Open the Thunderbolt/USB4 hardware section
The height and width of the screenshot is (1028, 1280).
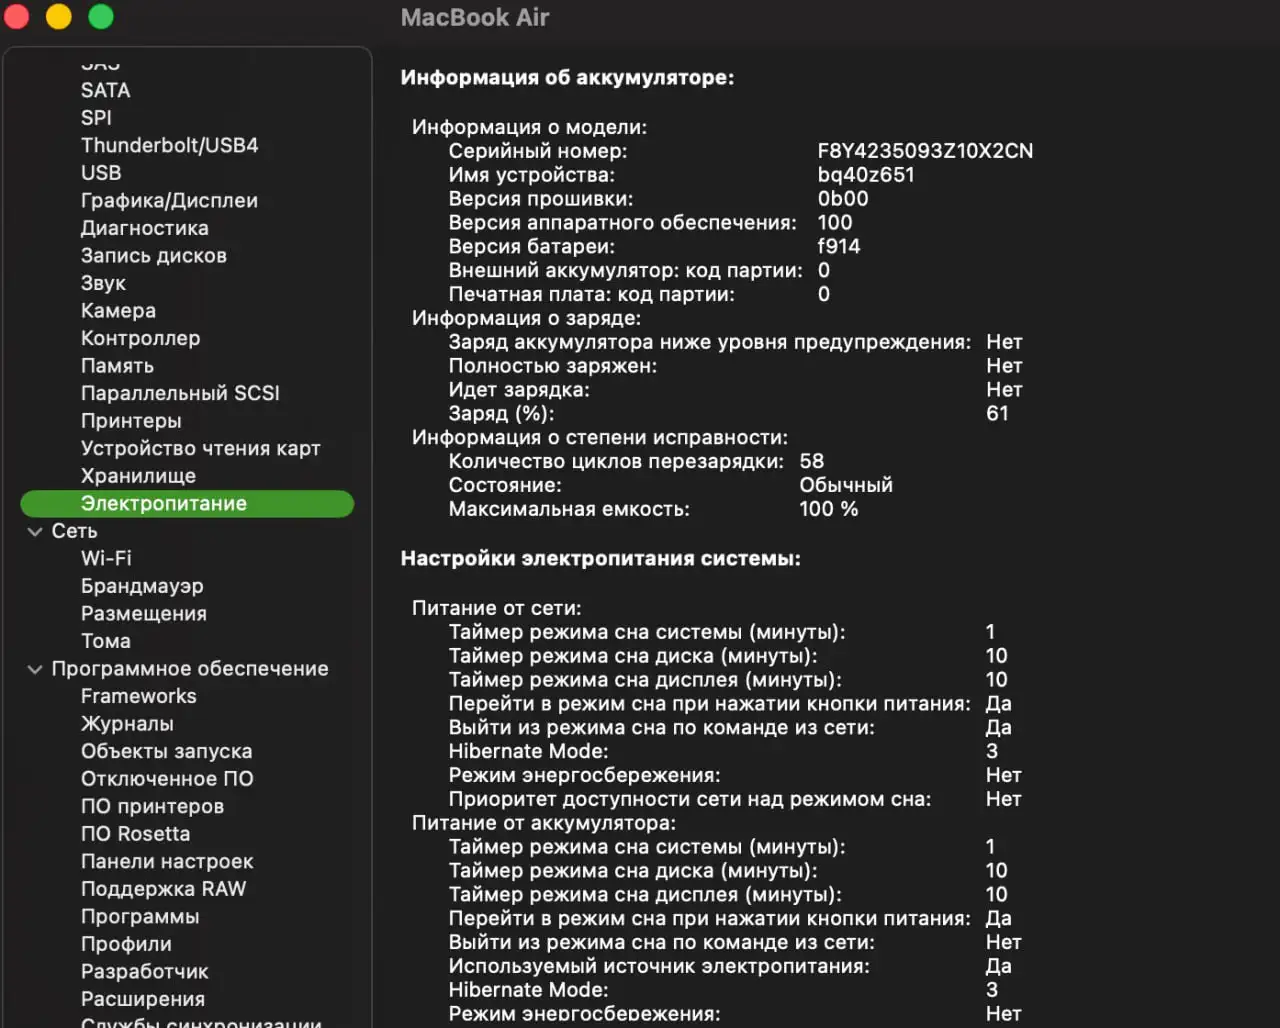click(x=169, y=145)
